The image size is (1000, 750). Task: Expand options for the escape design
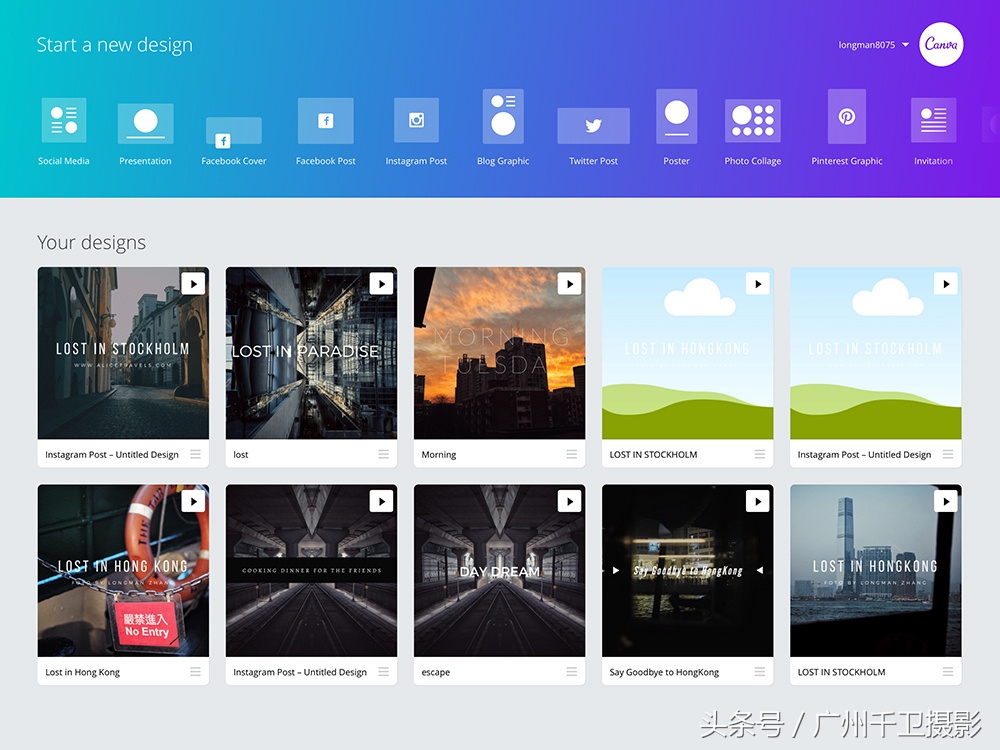(x=571, y=672)
